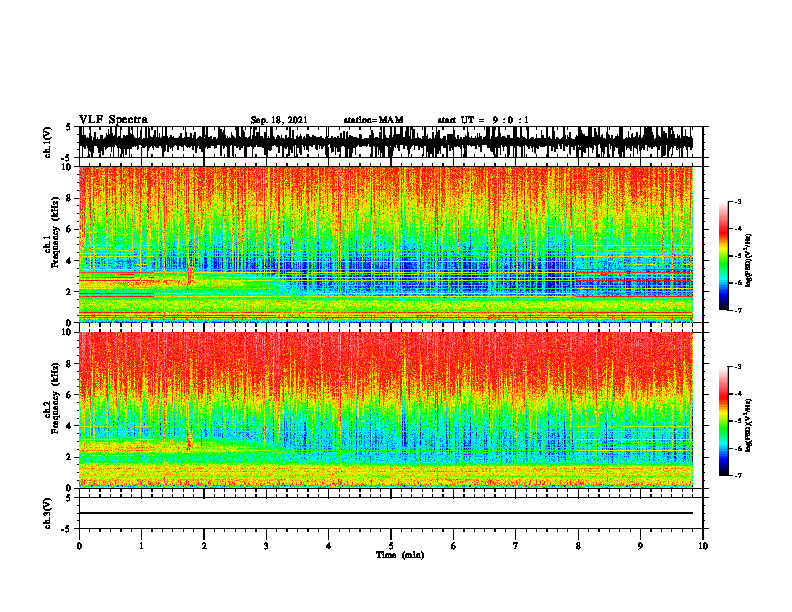Click the ch.2 spectrogram color bar
The height and width of the screenshot is (612, 792).
[x=724, y=421]
